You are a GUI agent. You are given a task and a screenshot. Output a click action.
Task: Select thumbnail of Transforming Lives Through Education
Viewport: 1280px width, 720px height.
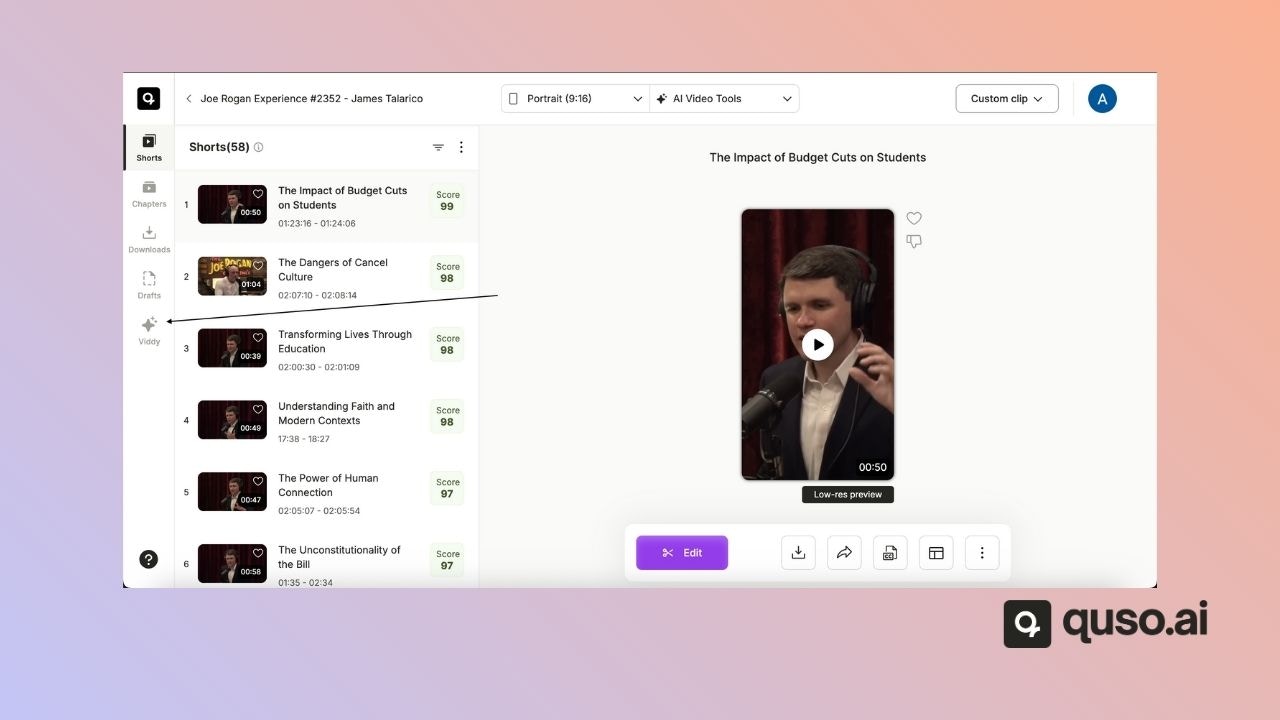pyautogui.click(x=232, y=348)
